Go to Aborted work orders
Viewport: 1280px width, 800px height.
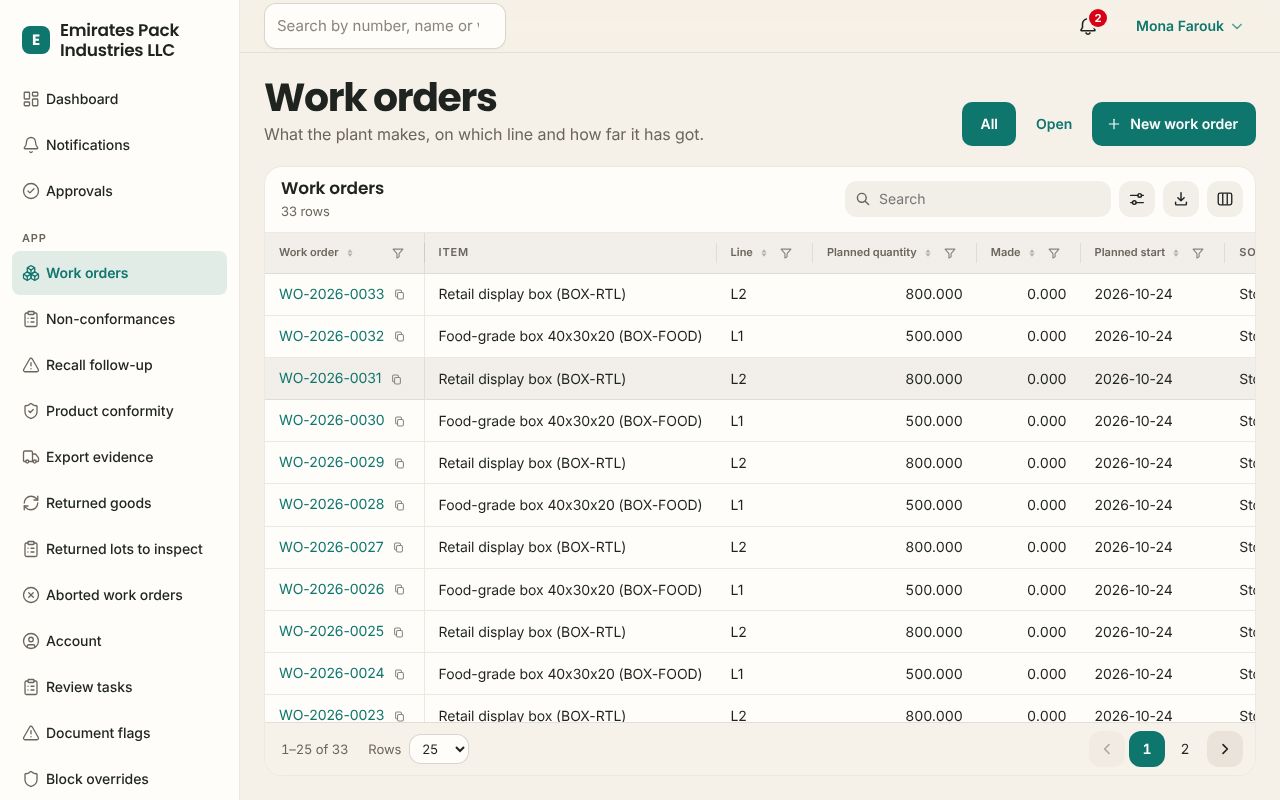[120, 595]
